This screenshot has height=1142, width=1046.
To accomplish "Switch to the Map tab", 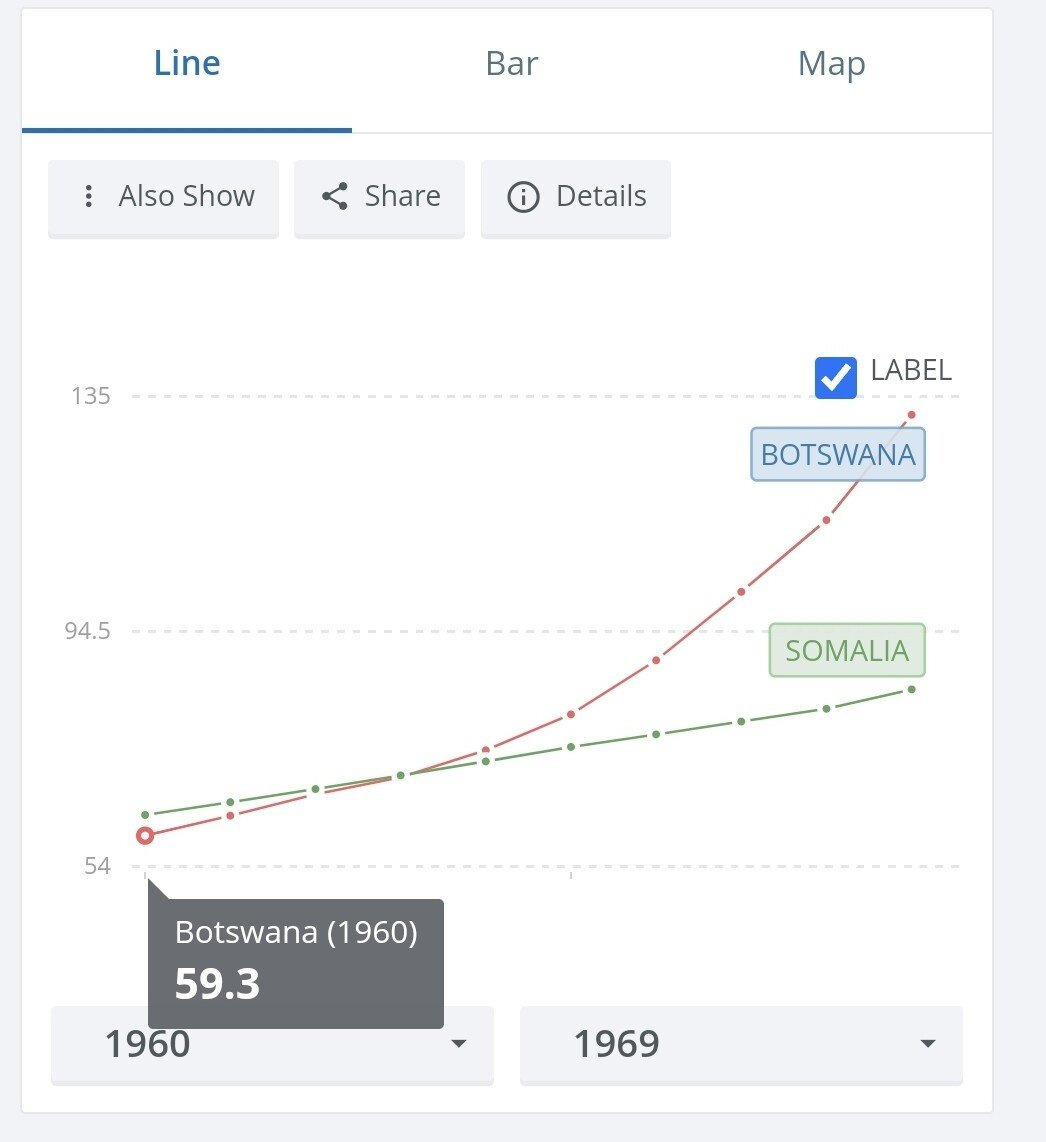I will coord(831,64).
